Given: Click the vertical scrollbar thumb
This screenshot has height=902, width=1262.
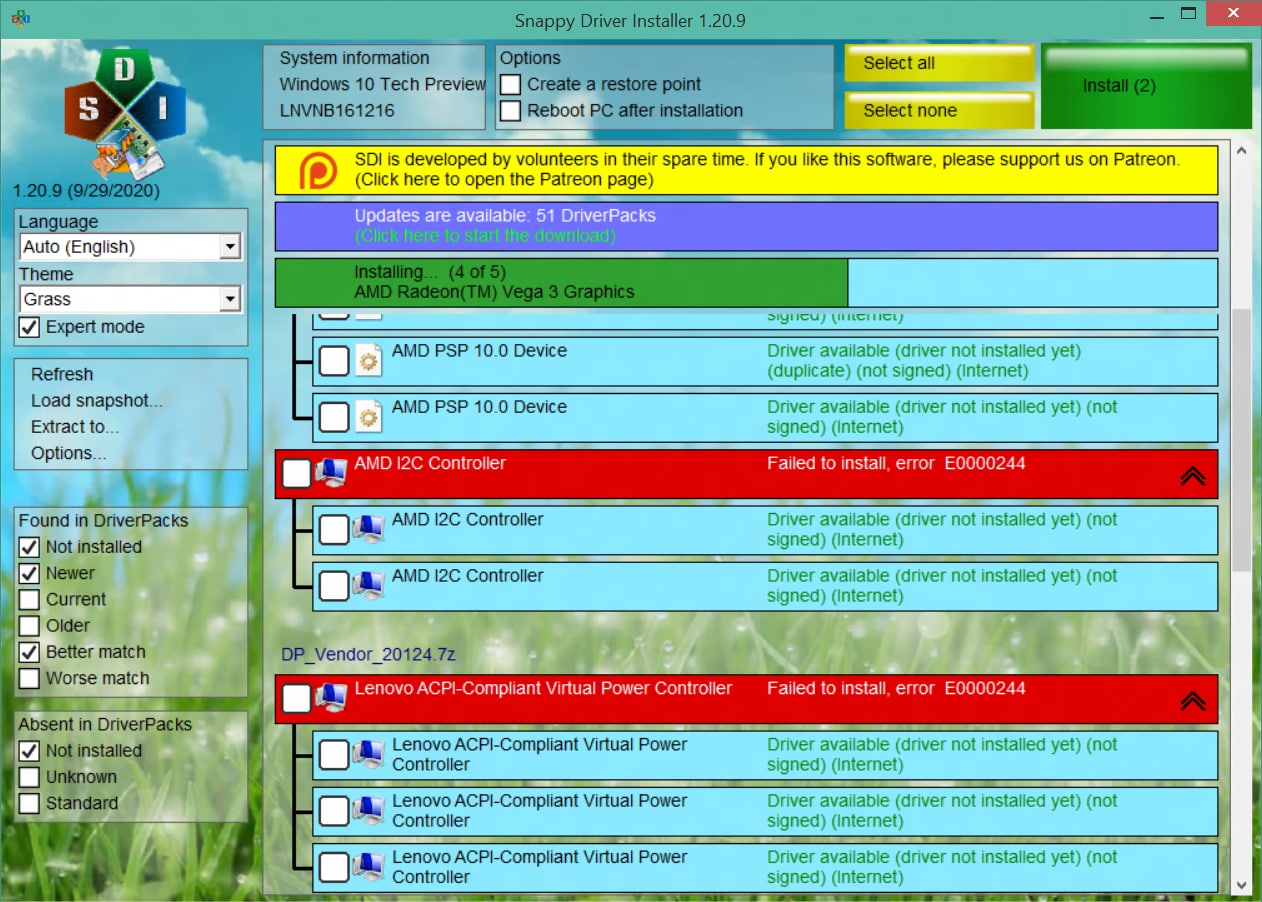Looking at the screenshot, I should point(1241,440).
